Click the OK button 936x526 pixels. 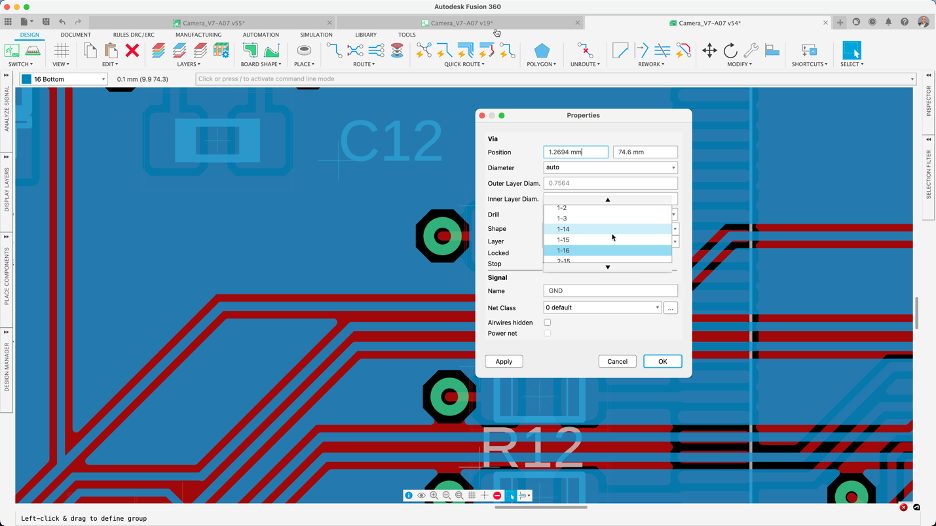[x=663, y=361]
